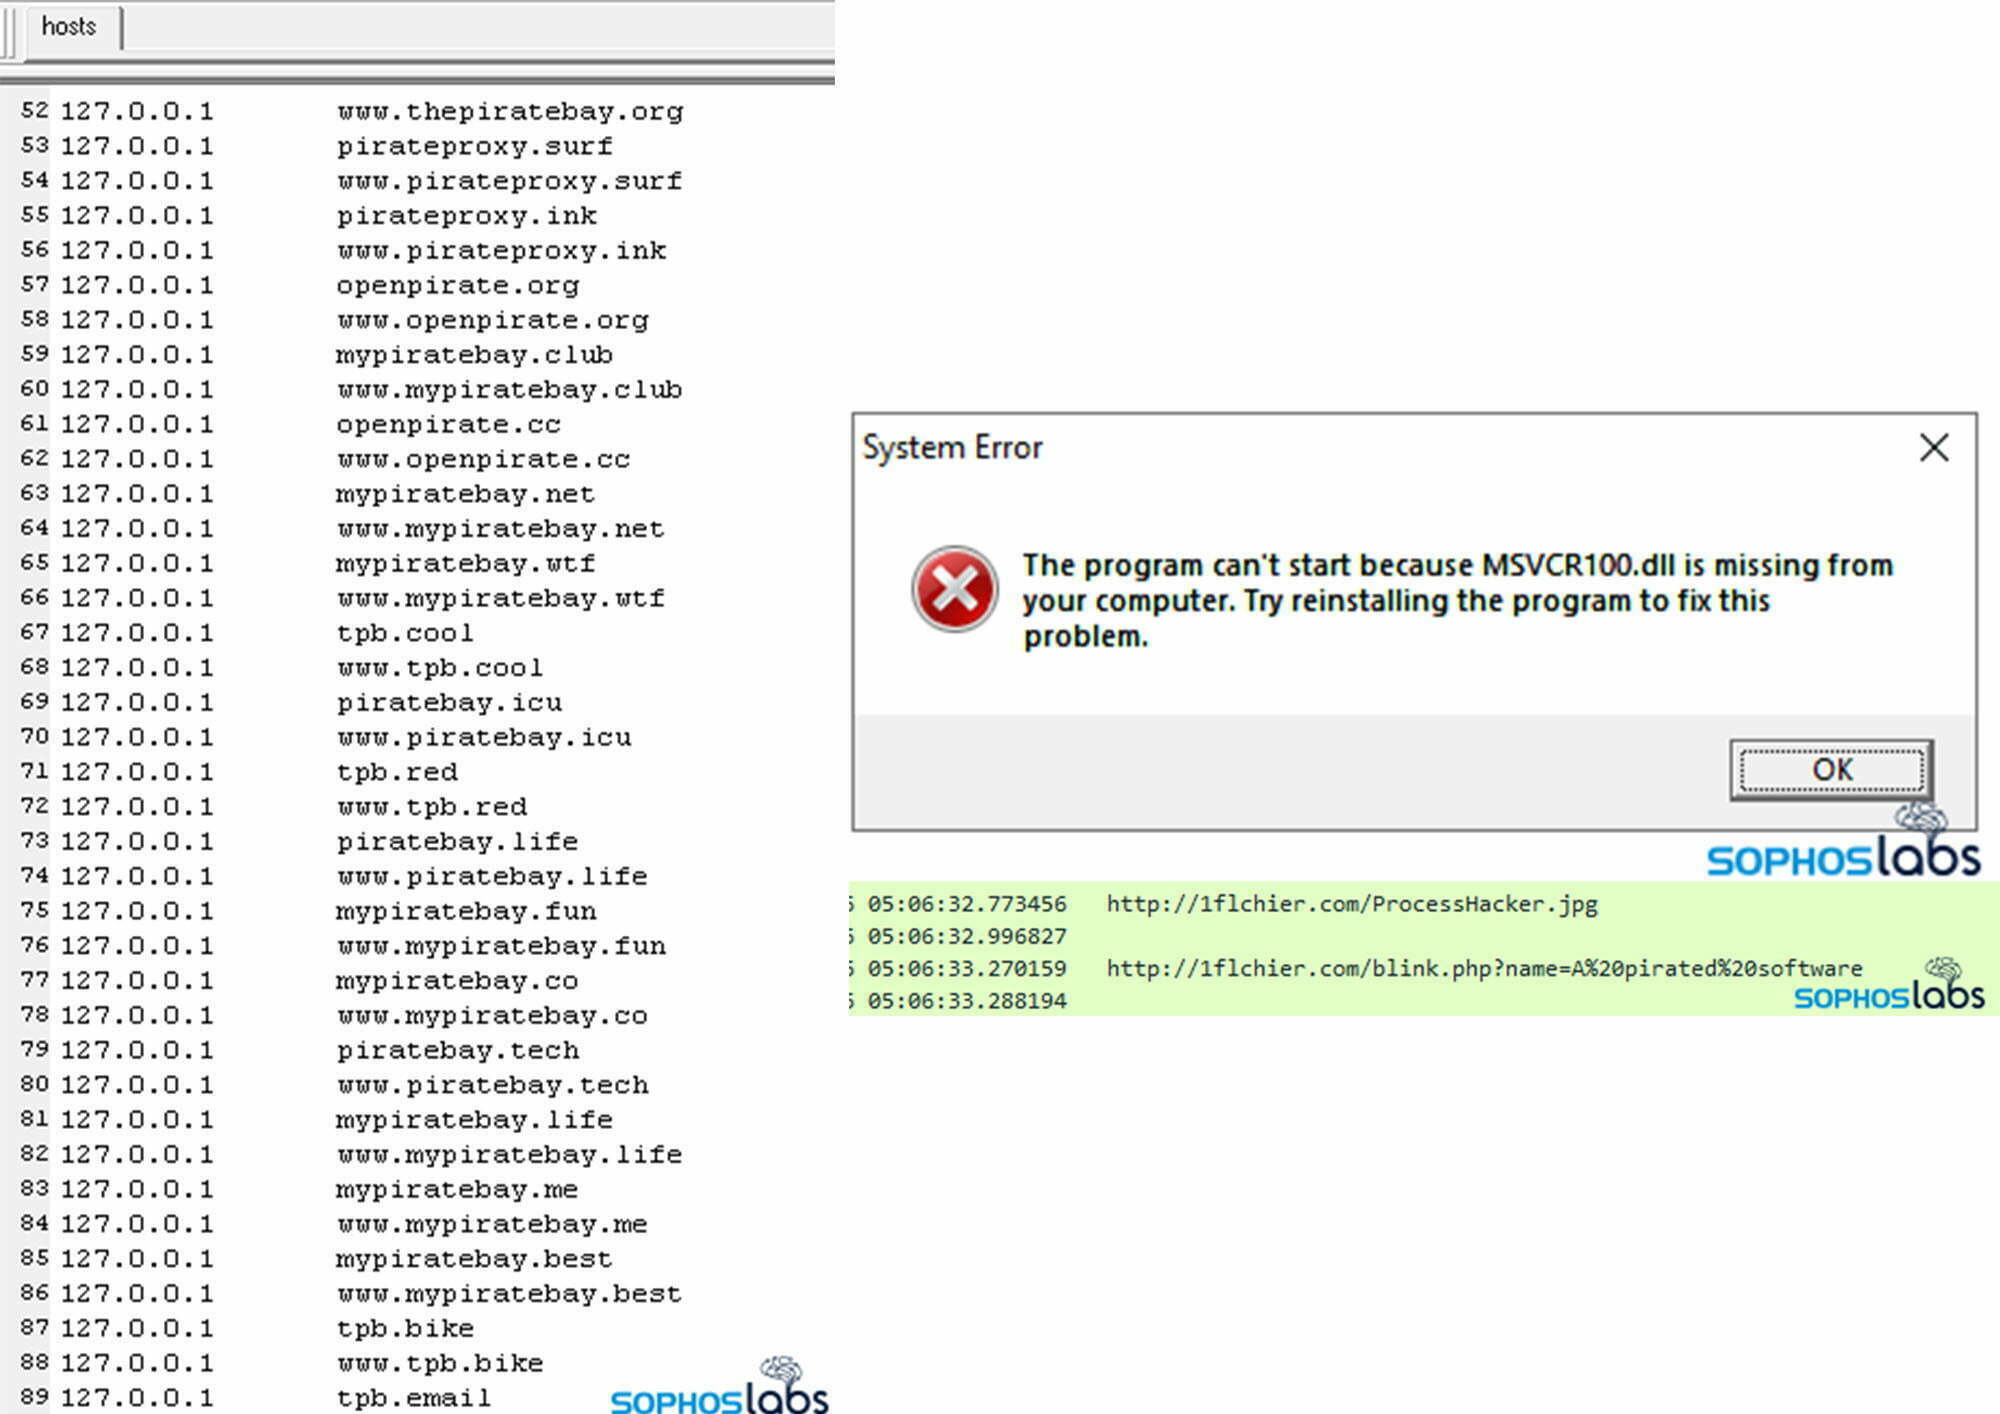
Task: Click www.mypiratebay.best on line 86
Action: point(510,1293)
